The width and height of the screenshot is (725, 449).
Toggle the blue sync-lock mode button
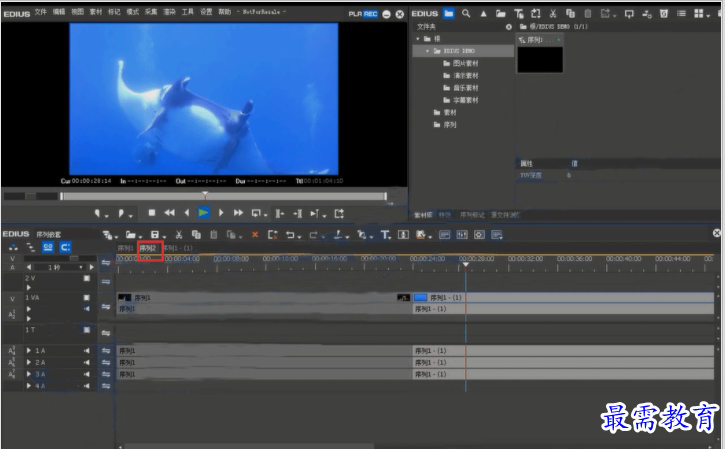point(48,247)
